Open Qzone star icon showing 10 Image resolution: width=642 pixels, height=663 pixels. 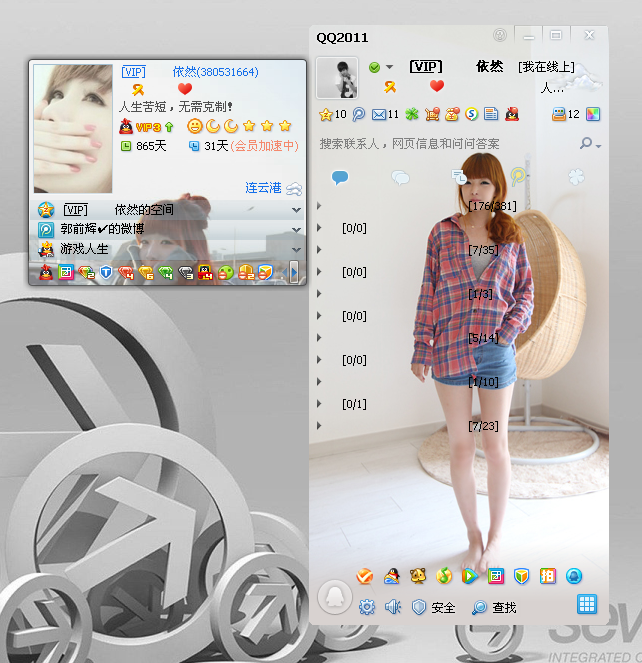pyautogui.click(x=332, y=114)
